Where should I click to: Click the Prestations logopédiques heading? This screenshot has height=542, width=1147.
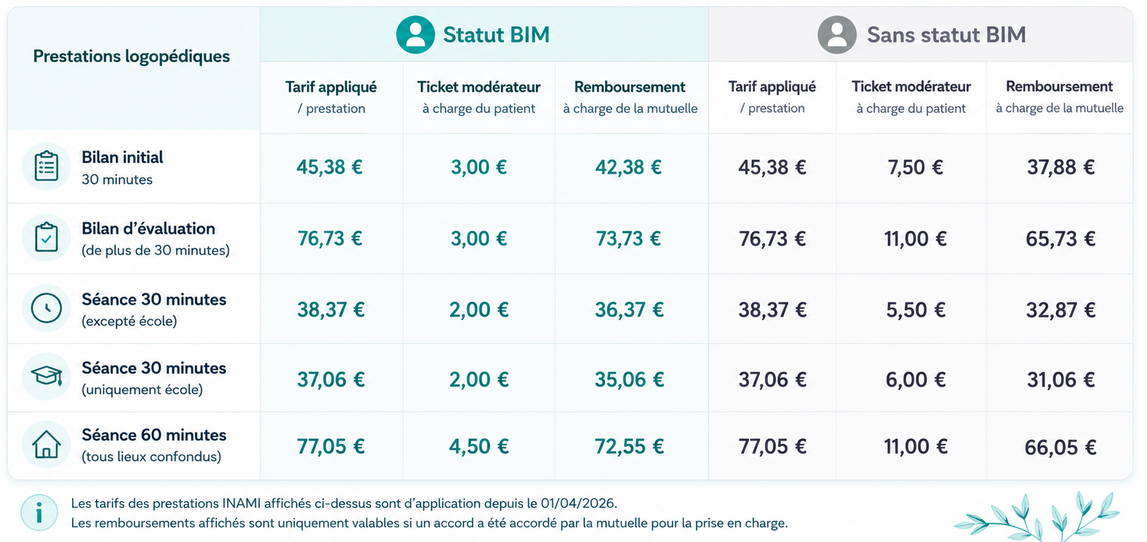coord(132,56)
